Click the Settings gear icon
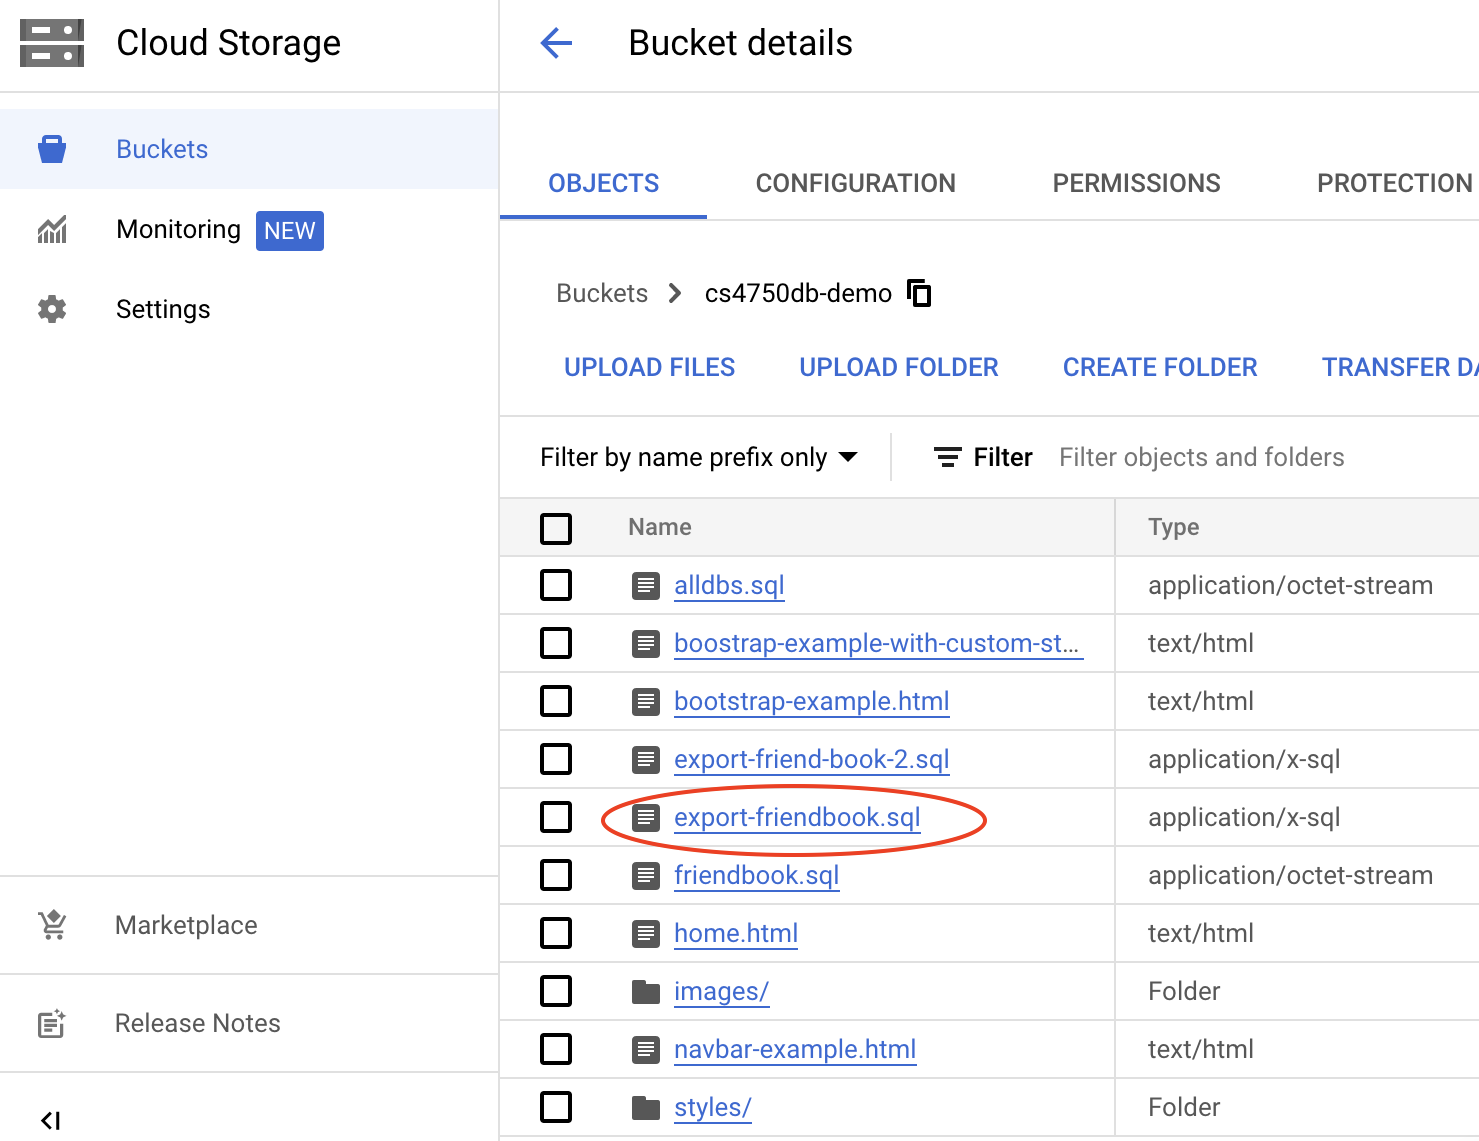 (52, 309)
